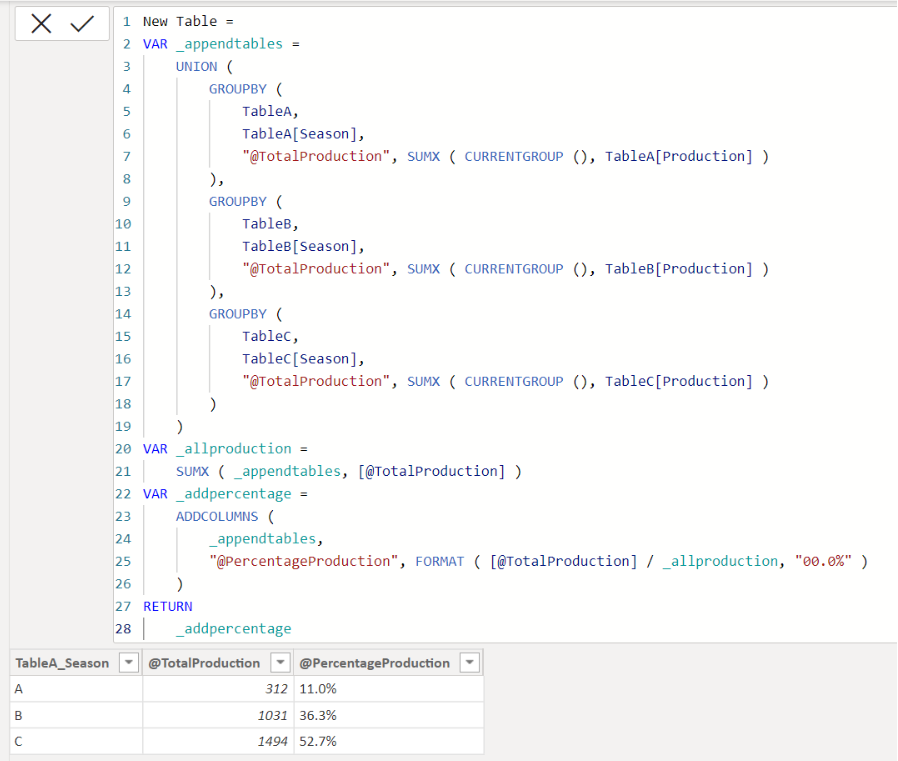The width and height of the screenshot is (898, 761).
Task: Click the GROUPBY keyword on line 9
Action: click(238, 202)
